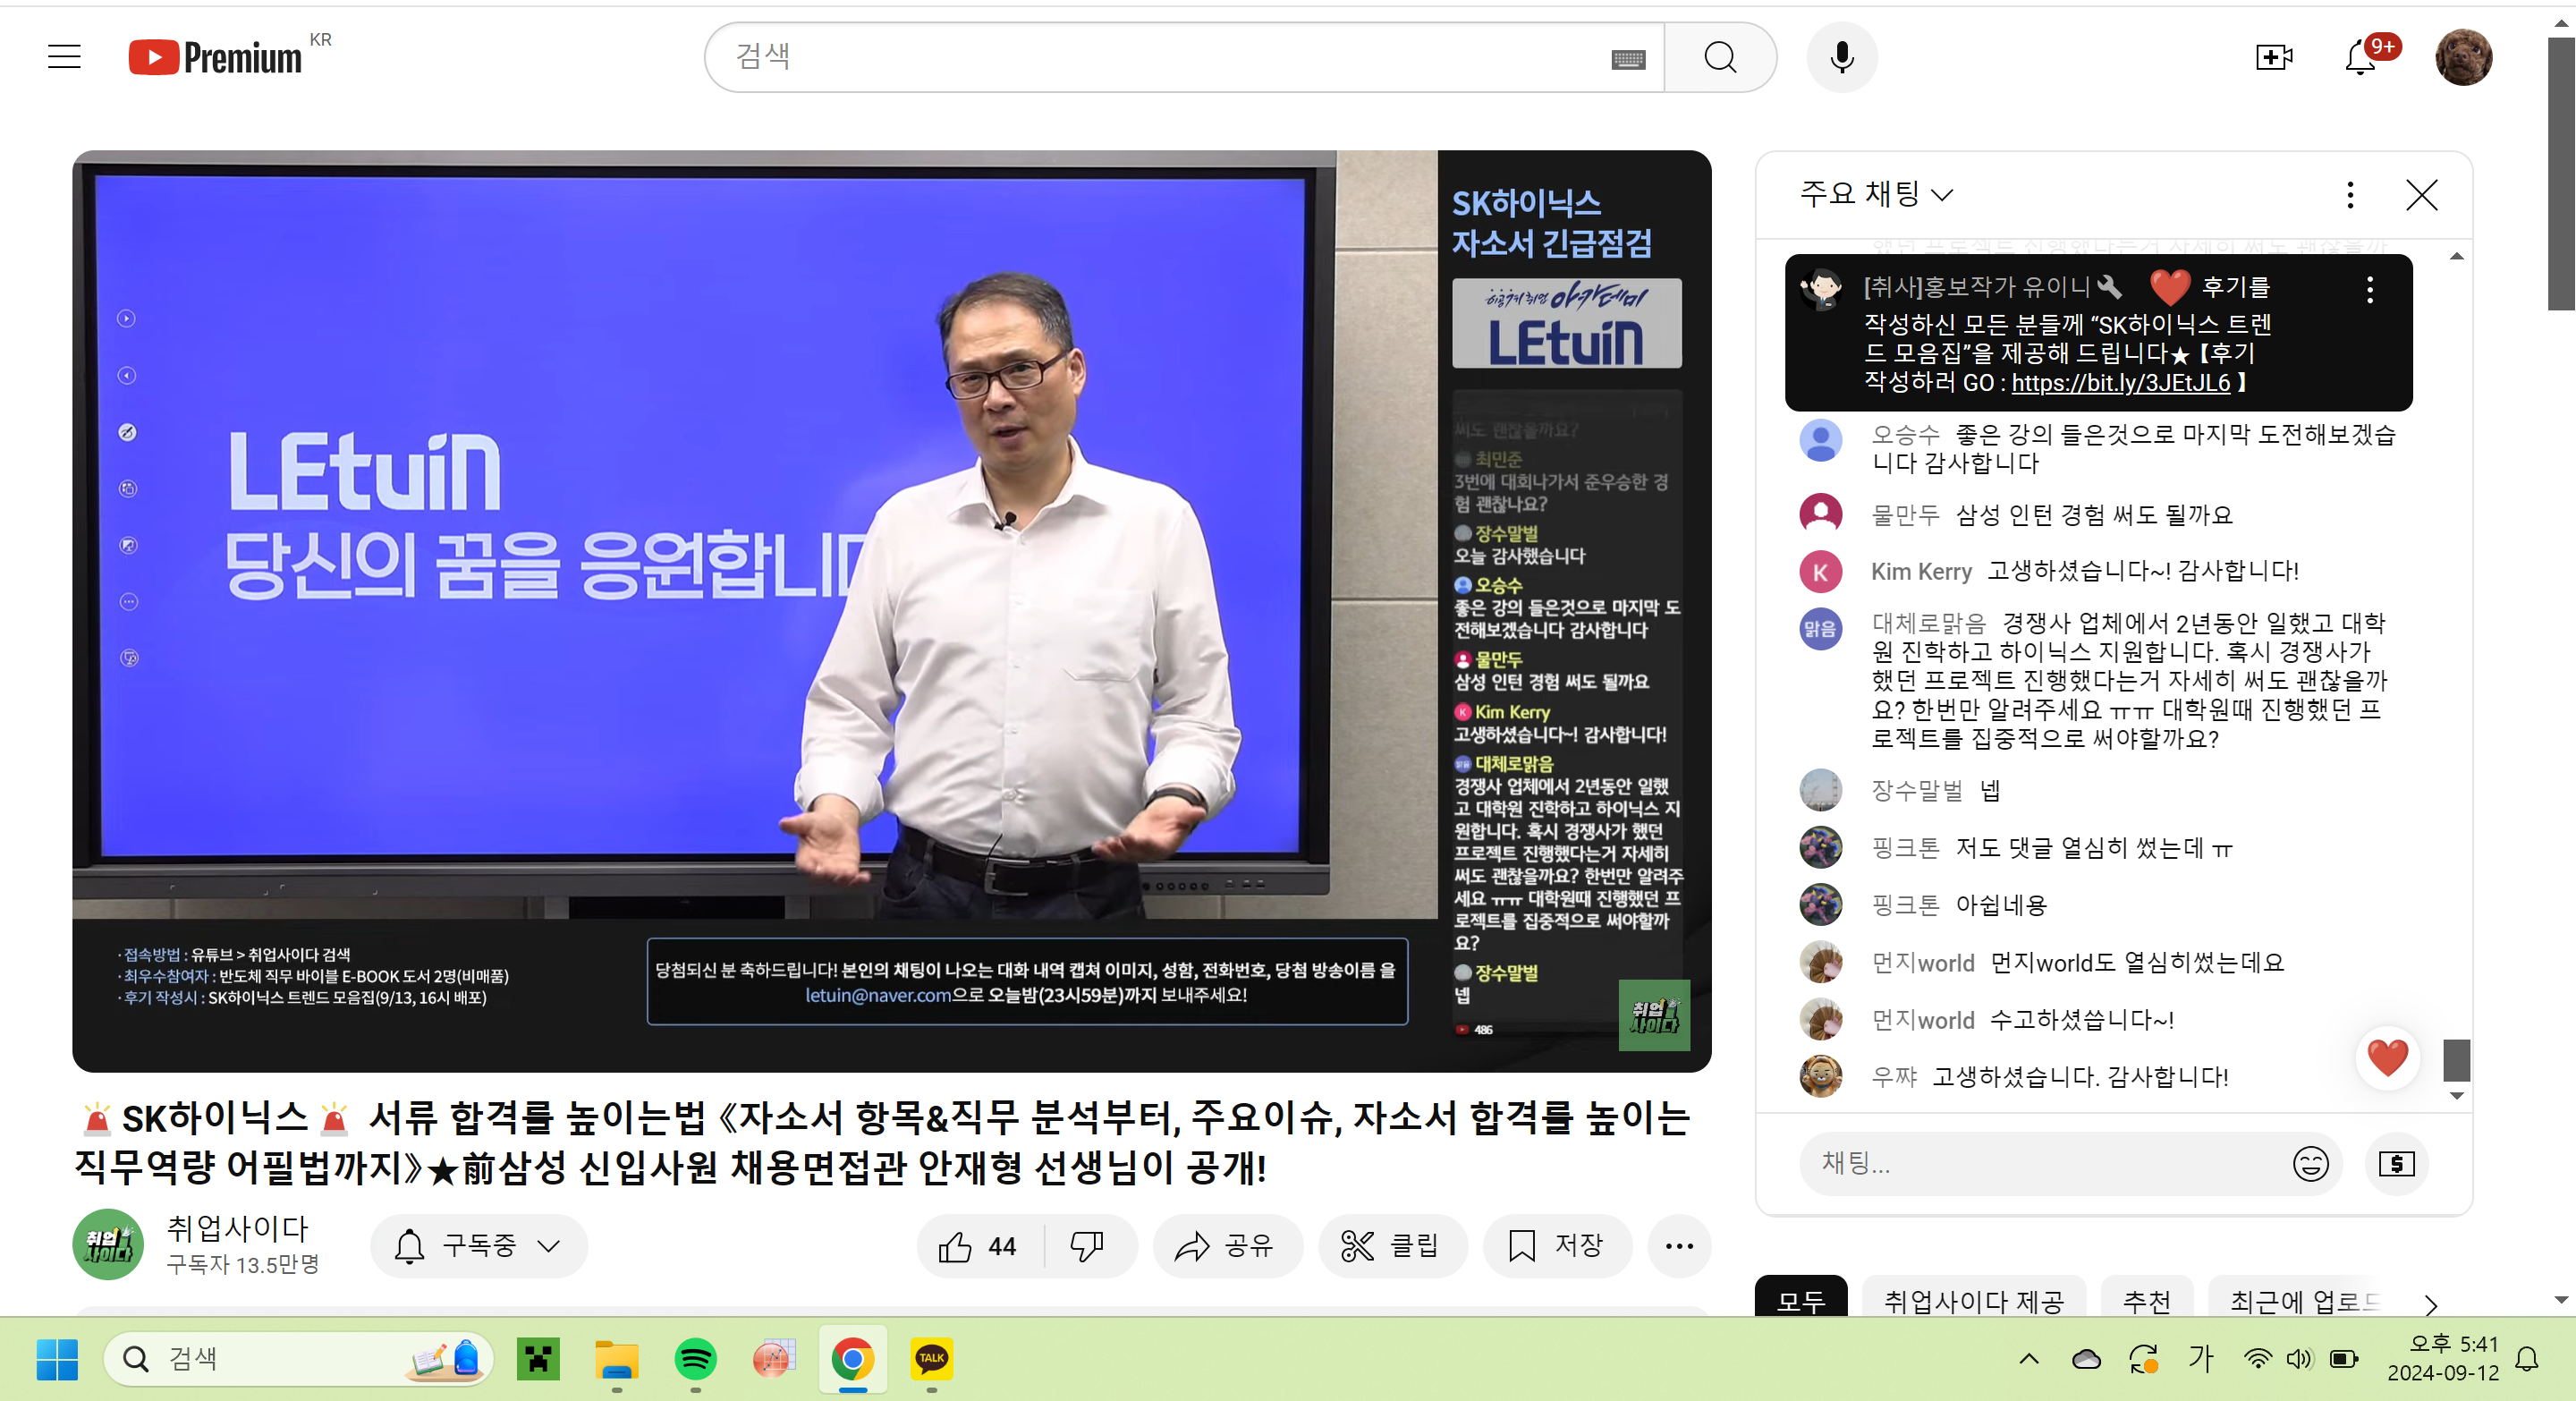
Task: Click the 구독자 13.5만명 subscriber count
Action: [x=242, y=1265]
